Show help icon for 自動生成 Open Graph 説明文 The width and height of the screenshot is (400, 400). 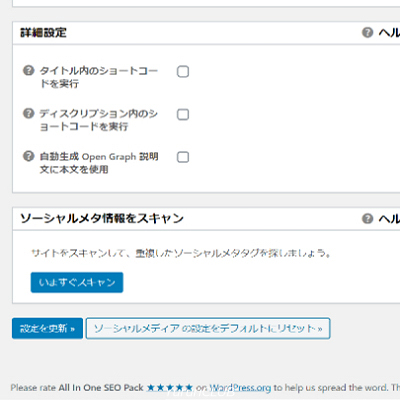pyautogui.click(x=28, y=156)
